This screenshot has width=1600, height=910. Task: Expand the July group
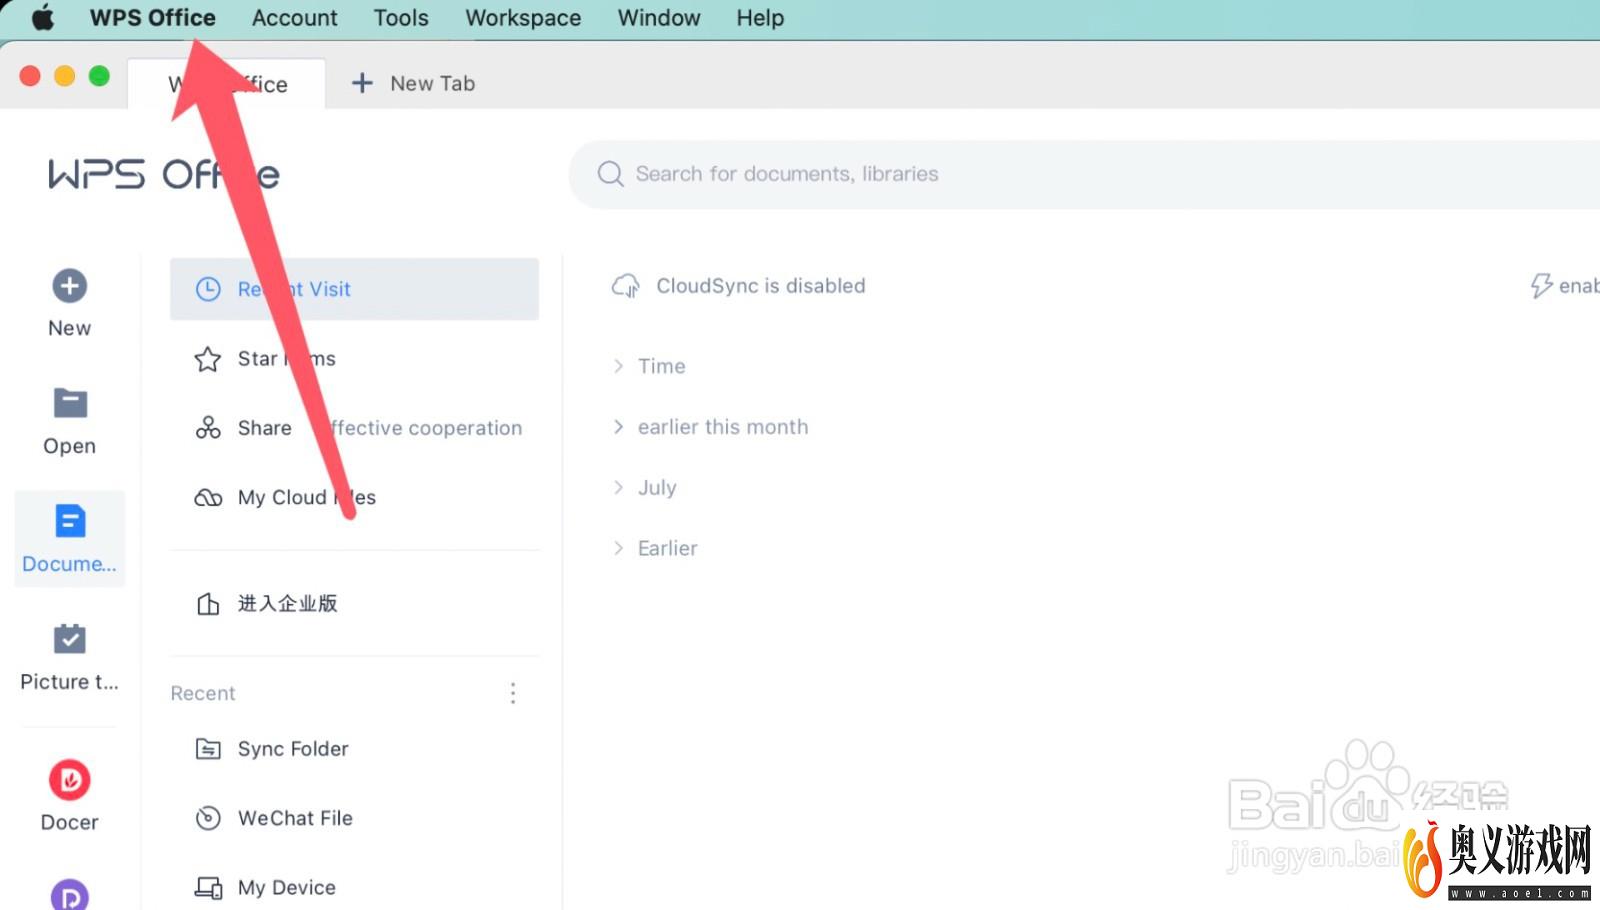tap(618, 487)
